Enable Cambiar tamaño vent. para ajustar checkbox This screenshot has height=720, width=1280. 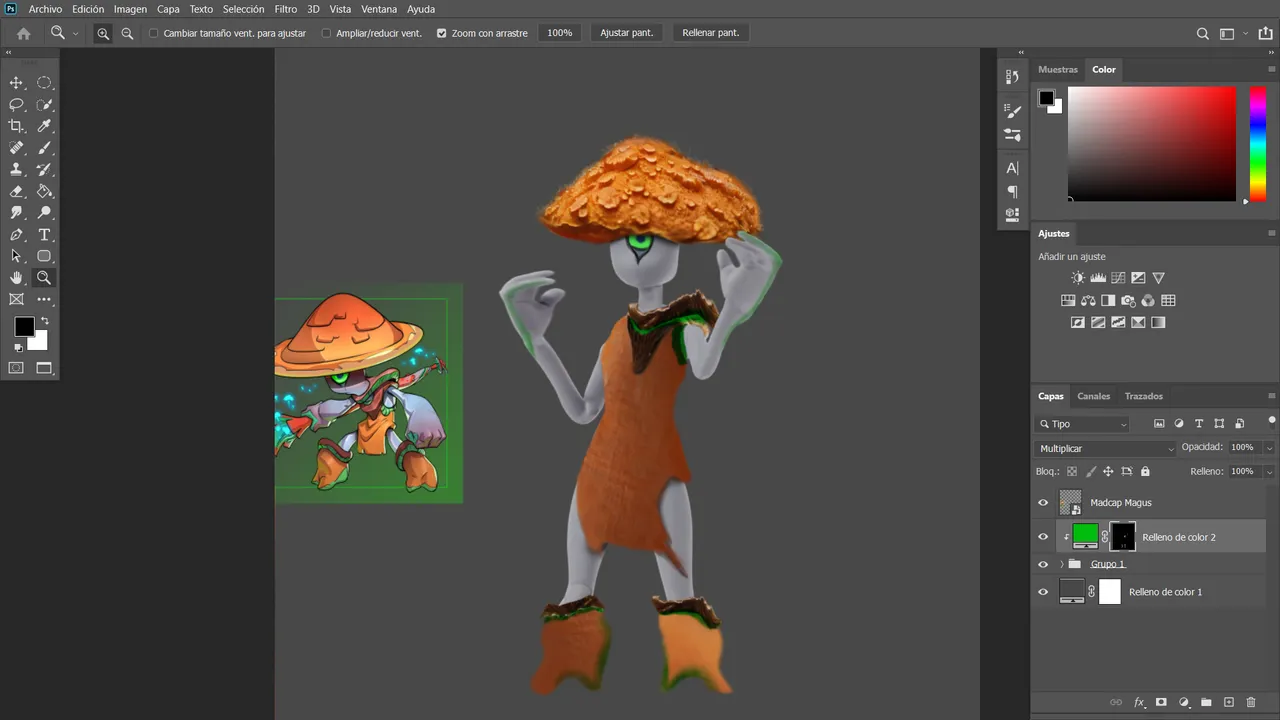(x=154, y=33)
